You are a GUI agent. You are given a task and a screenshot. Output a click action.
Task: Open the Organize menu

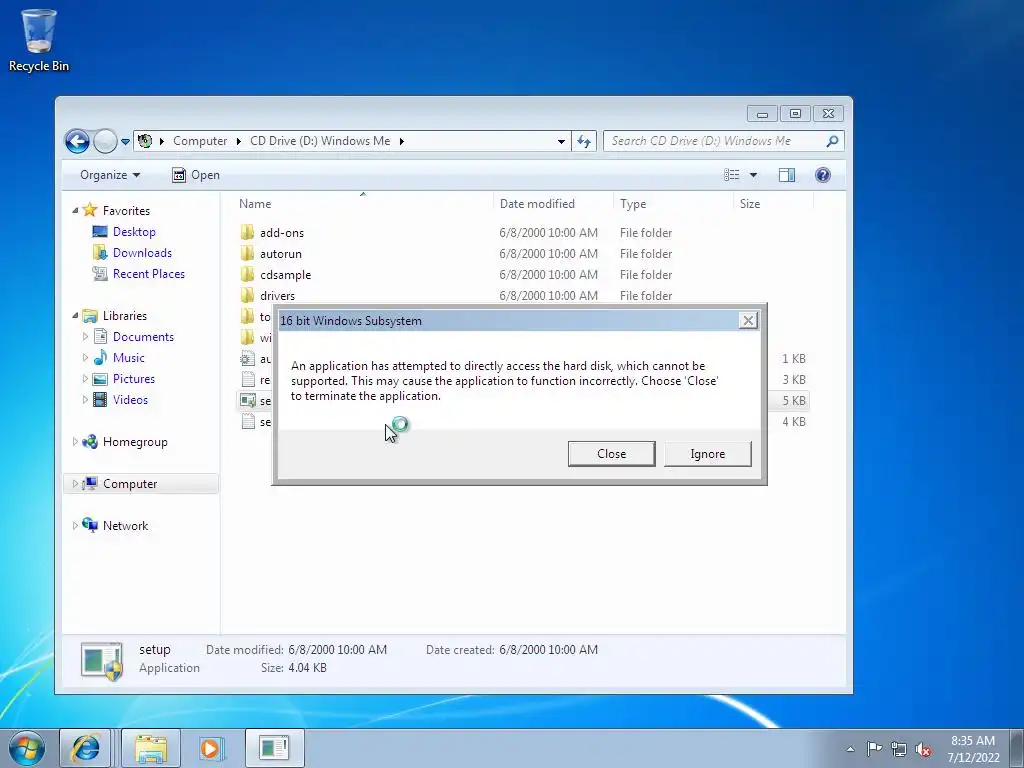pyautogui.click(x=110, y=175)
